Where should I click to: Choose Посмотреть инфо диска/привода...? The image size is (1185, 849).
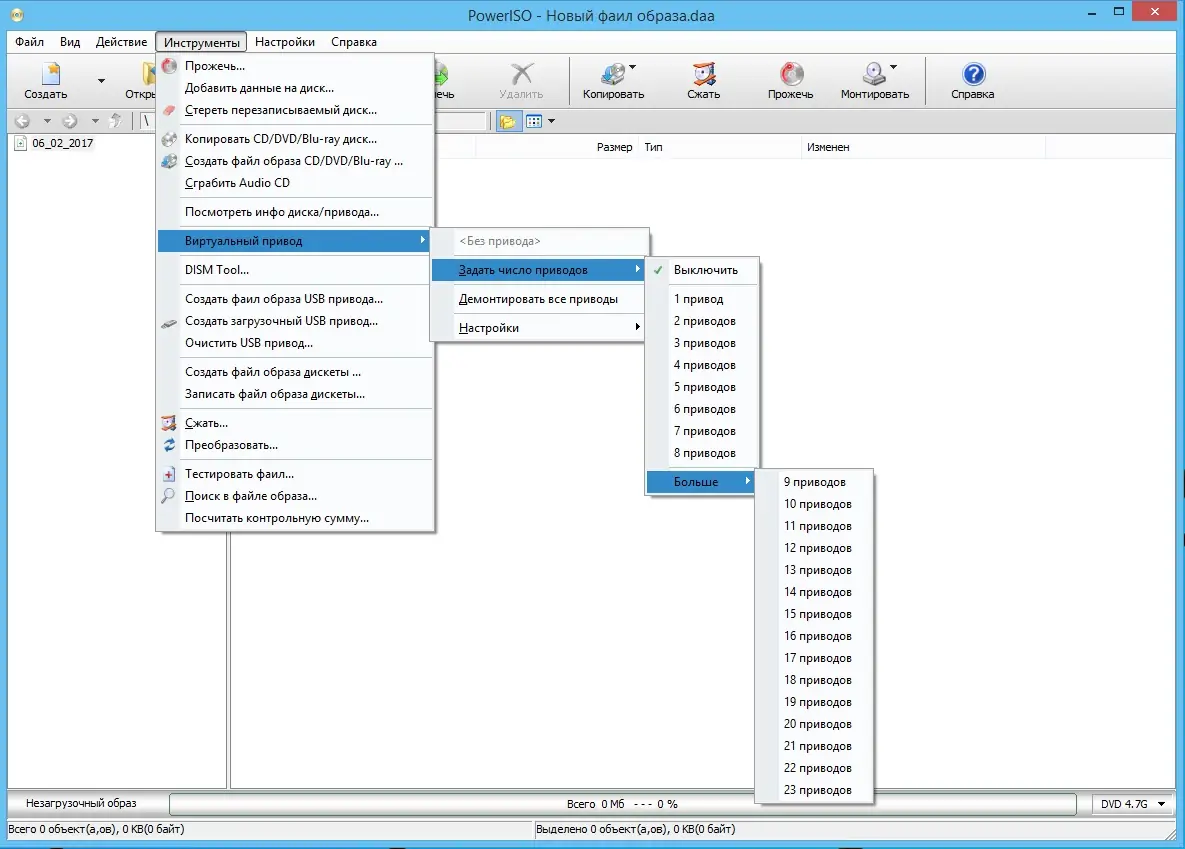(295, 212)
